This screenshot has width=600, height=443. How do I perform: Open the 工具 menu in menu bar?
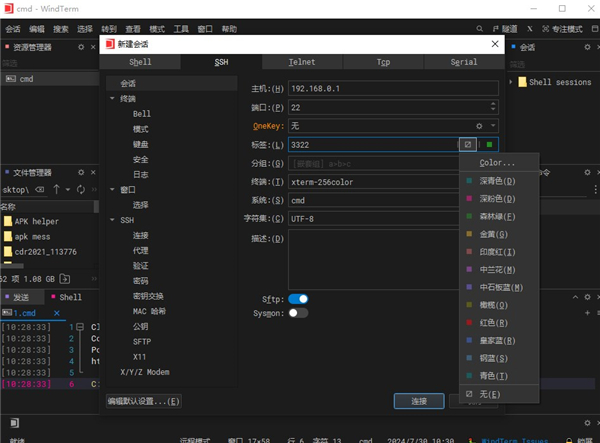pos(181,30)
